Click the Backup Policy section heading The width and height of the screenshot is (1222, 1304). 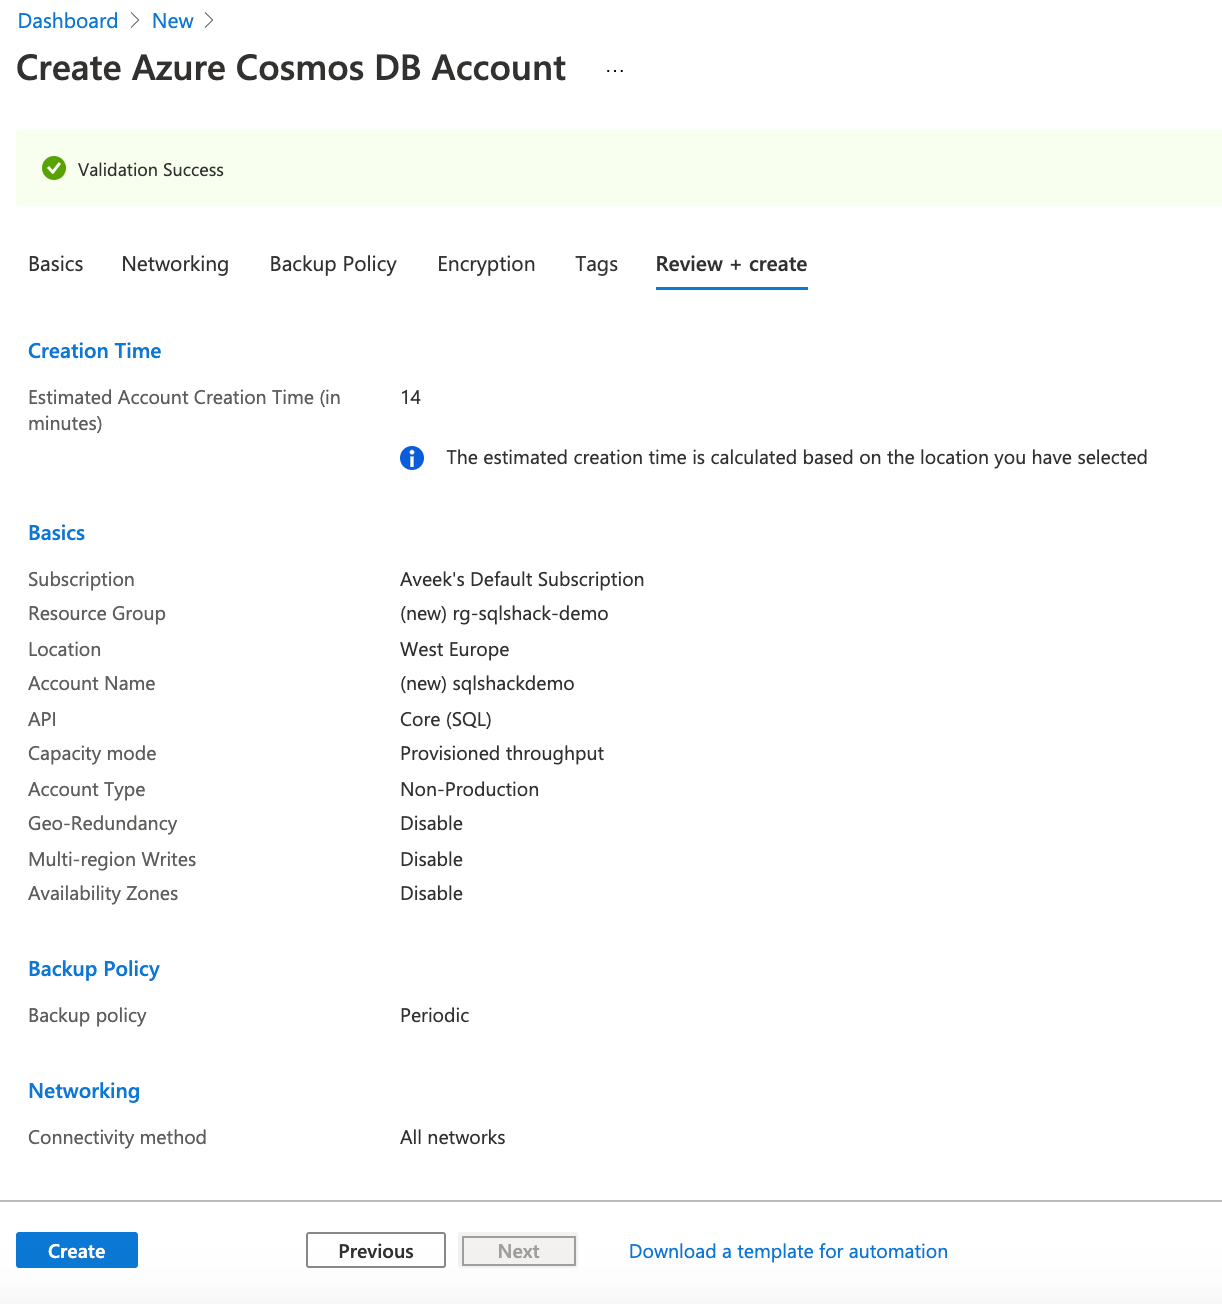coord(94,969)
